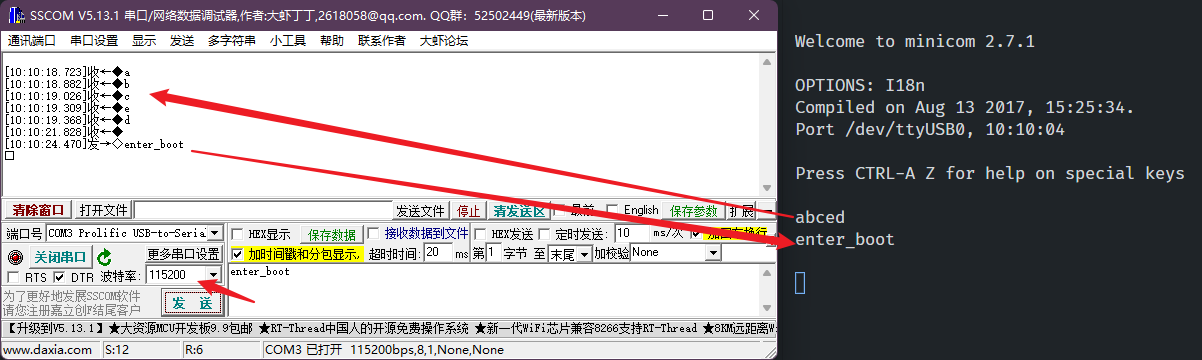Open the 联系作者 menu
1202x360 pixels.
pos(382,41)
